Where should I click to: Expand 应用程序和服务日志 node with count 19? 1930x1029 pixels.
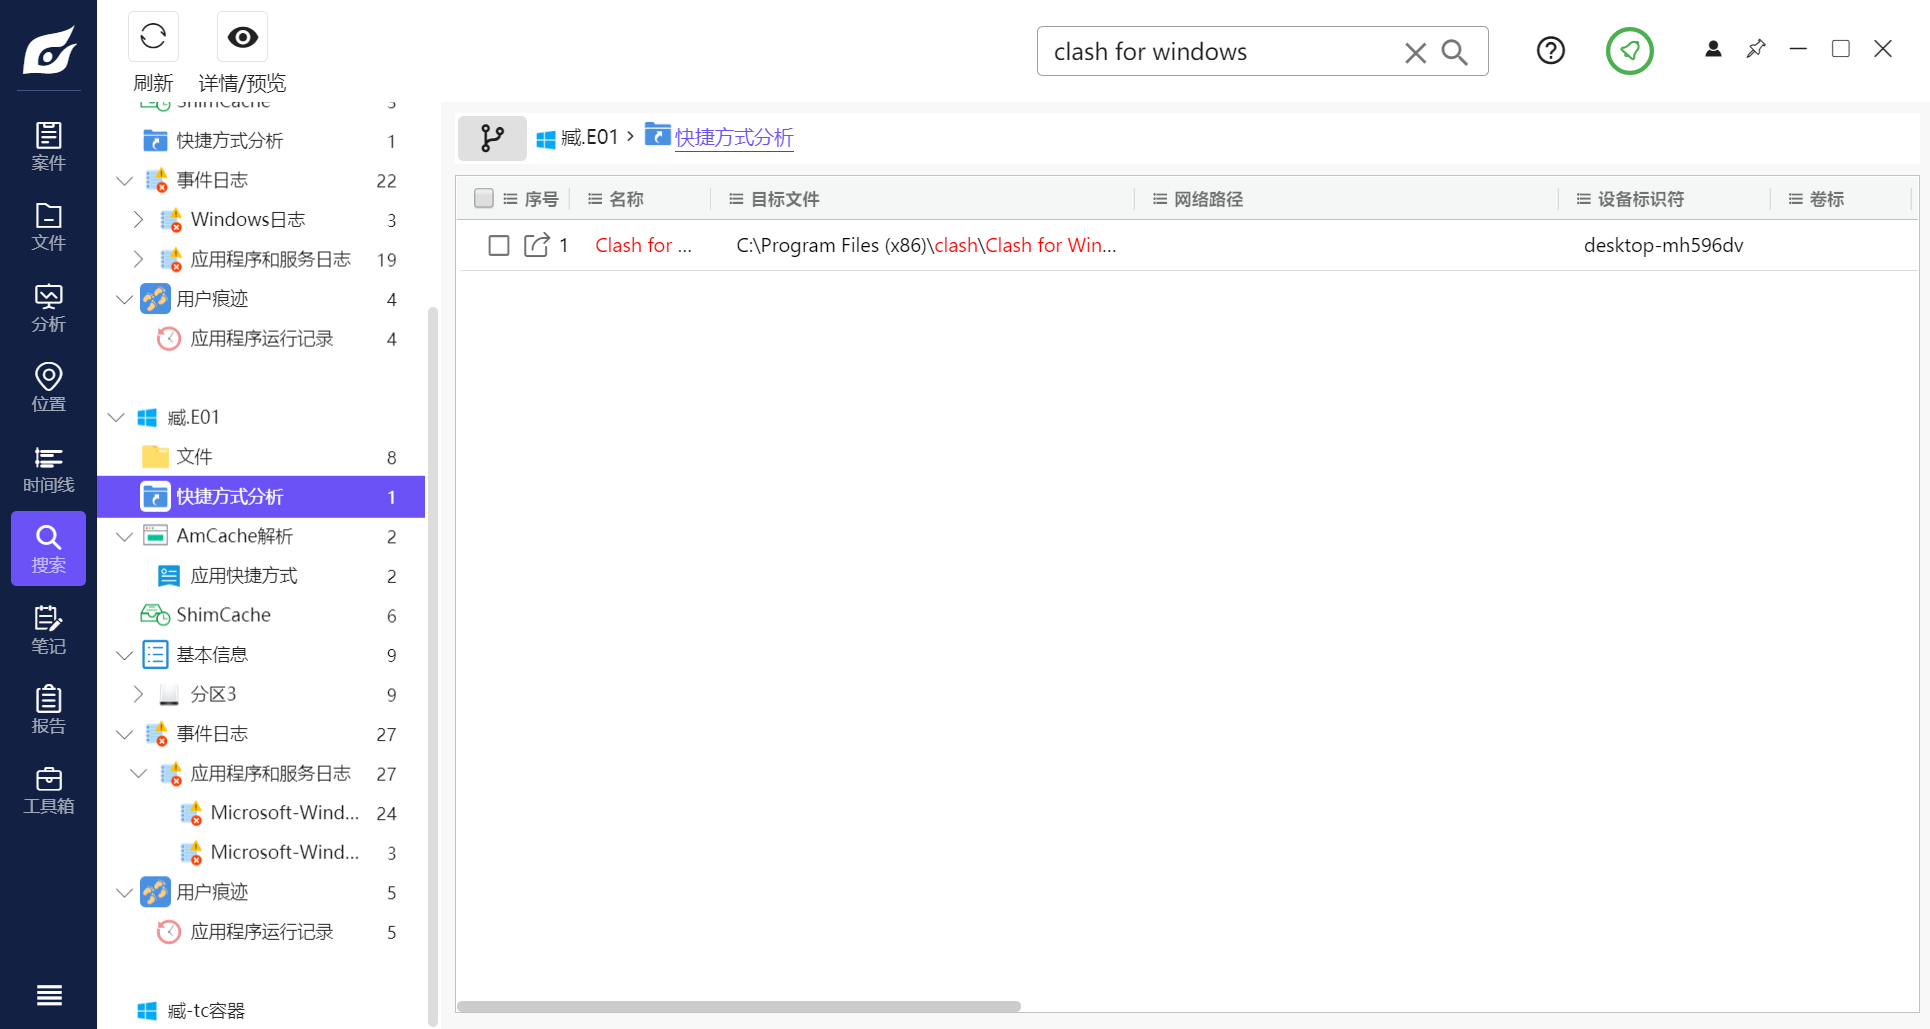[x=138, y=260]
